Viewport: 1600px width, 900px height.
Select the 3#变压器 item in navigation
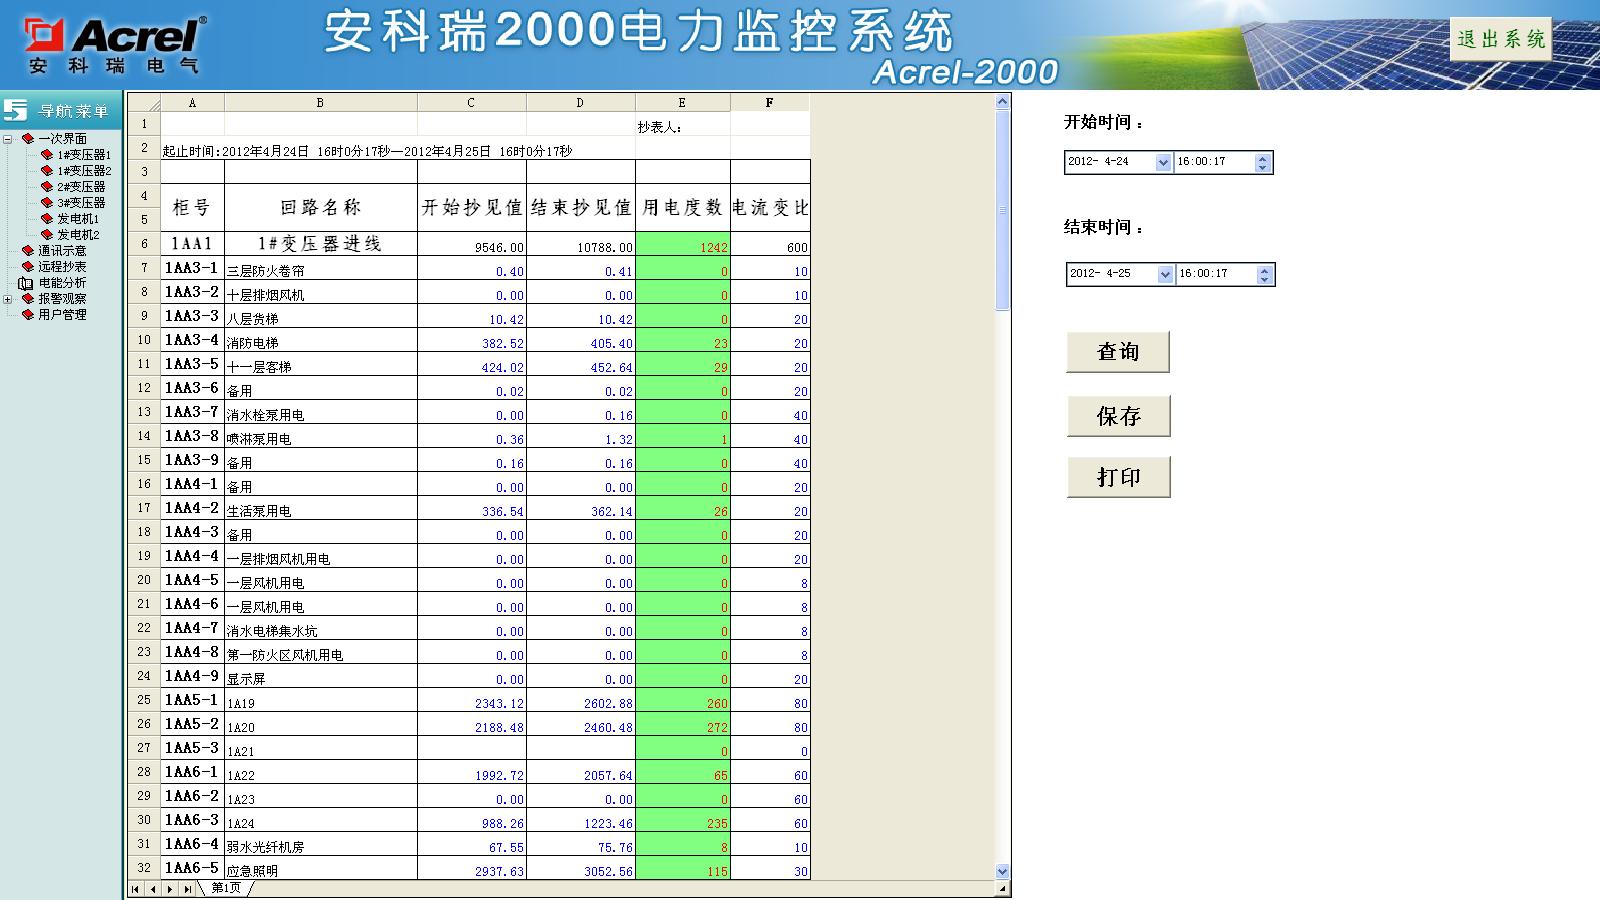[81, 203]
